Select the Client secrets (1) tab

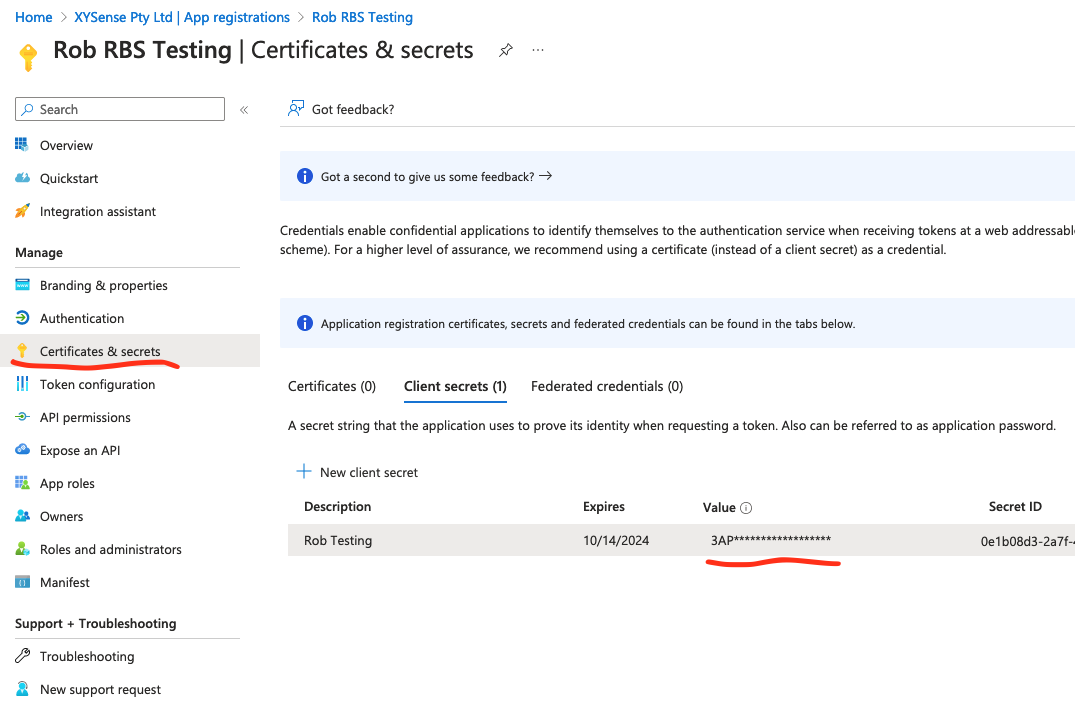[x=455, y=387]
